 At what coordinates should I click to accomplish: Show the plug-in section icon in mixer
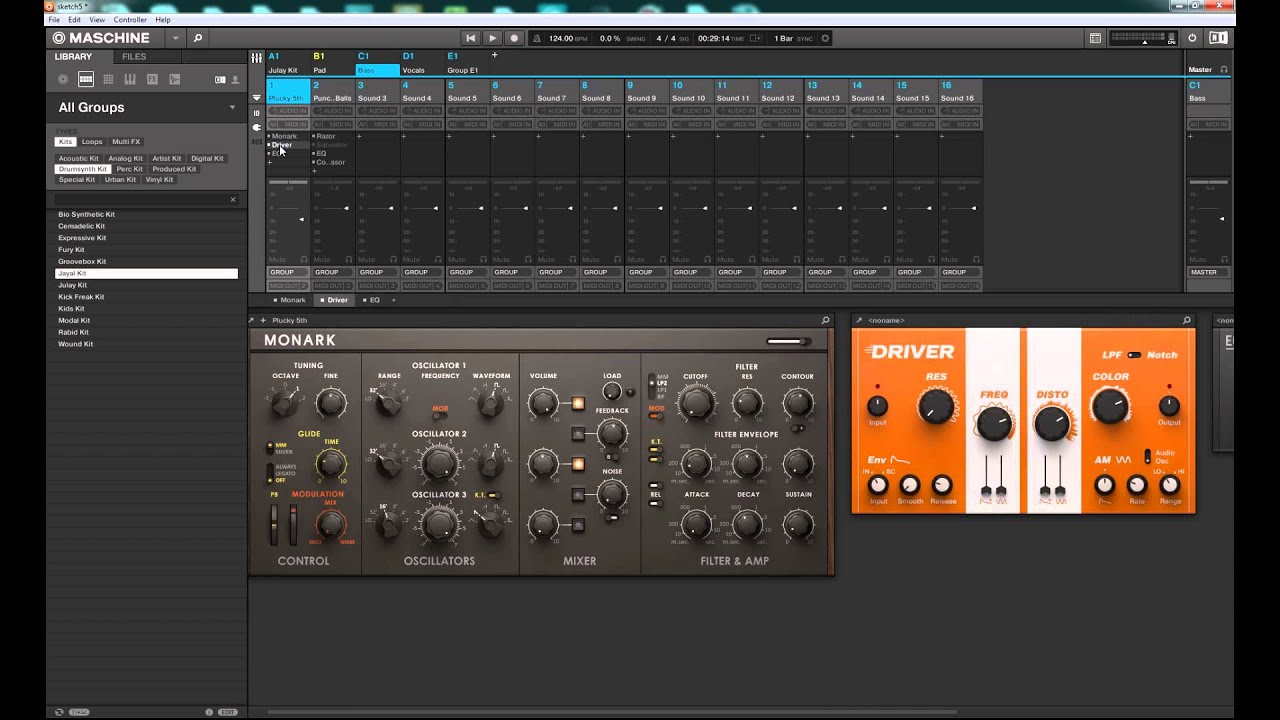pyautogui.click(x=257, y=128)
